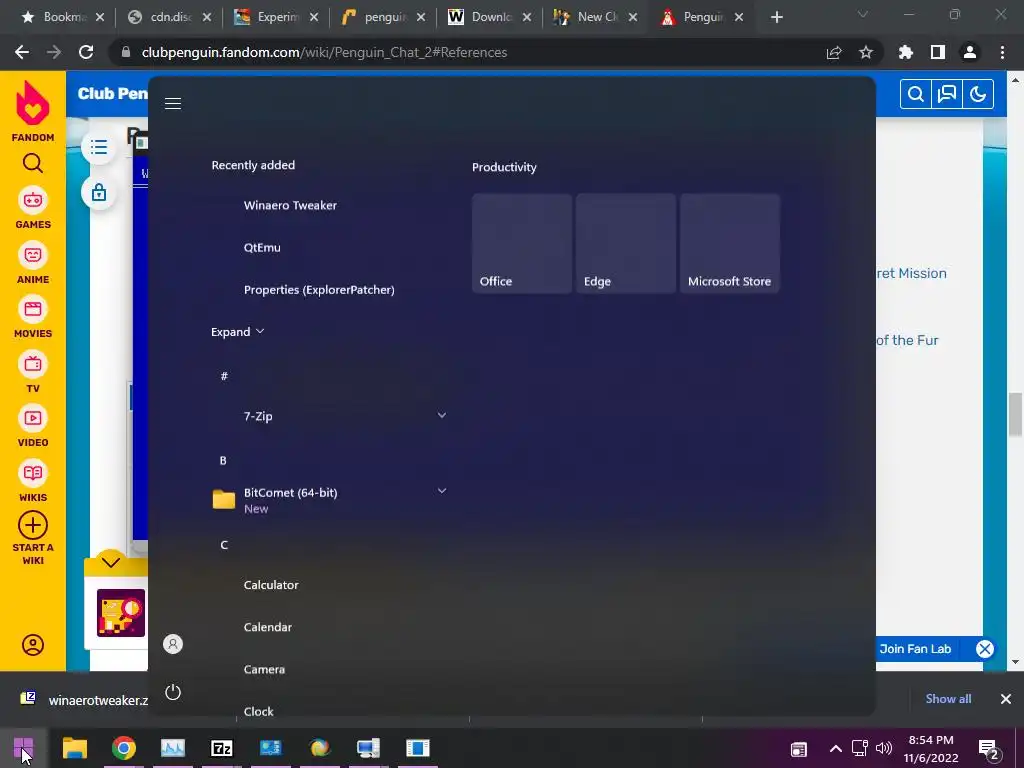This screenshot has height=768, width=1024.
Task: Switch to the Bookmarks browser tab
Action: (62, 17)
